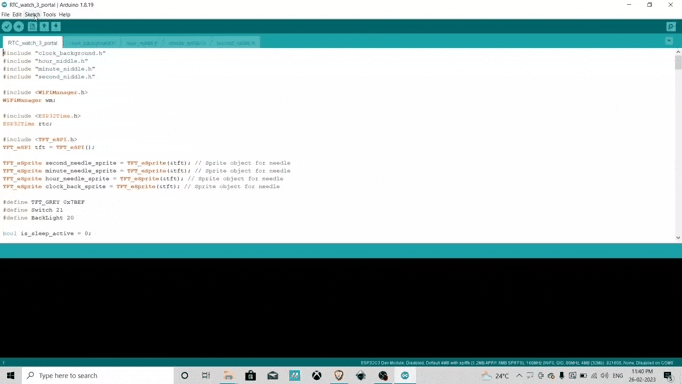
Task: Open the clock showing 11:40 PM
Action: click(642, 376)
